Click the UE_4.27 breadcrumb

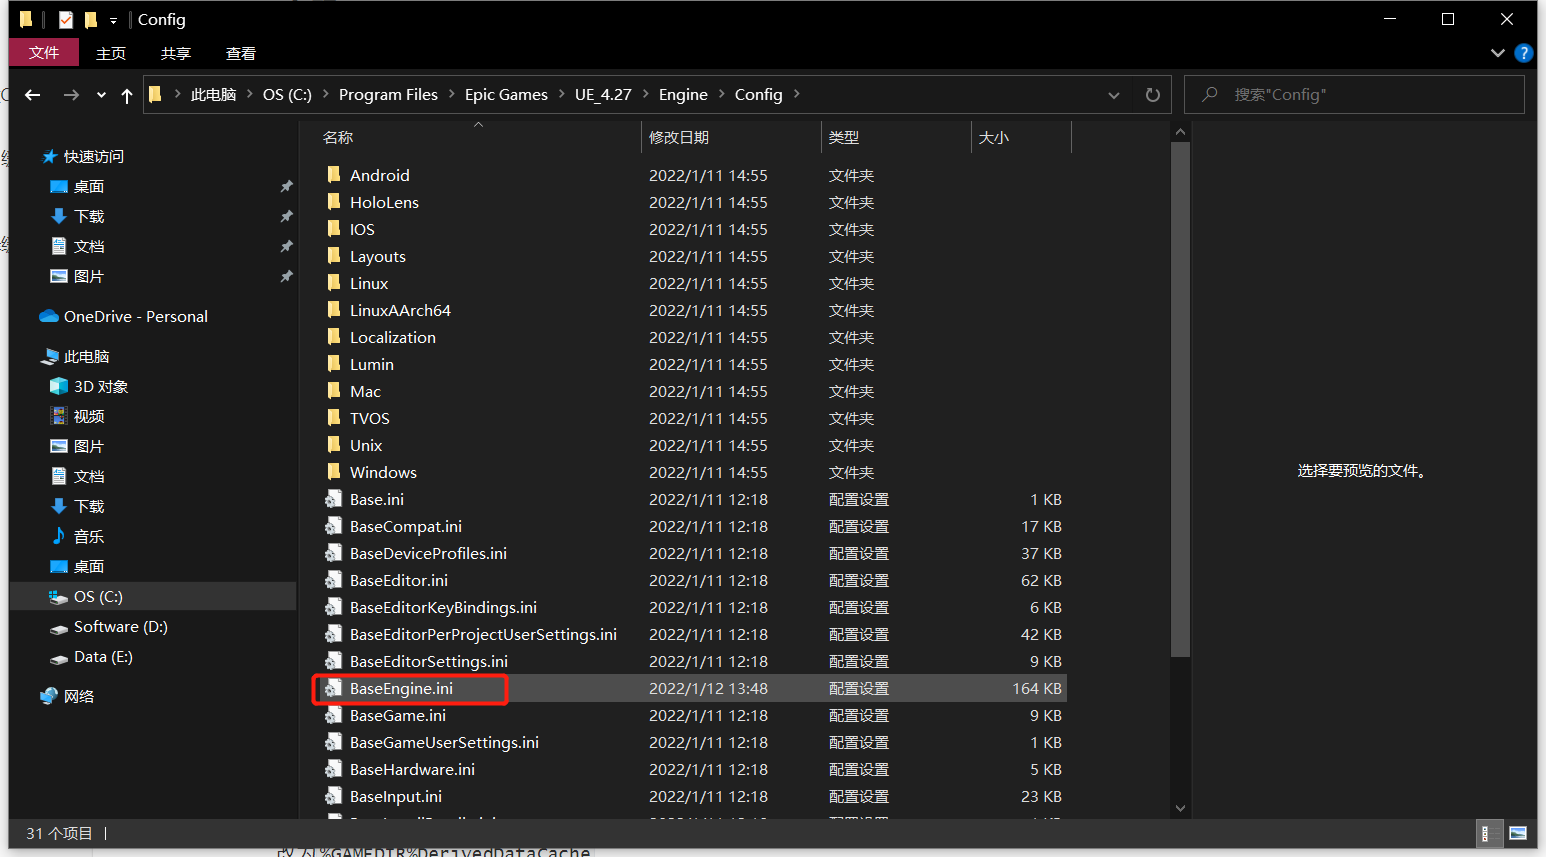pyautogui.click(x=603, y=94)
